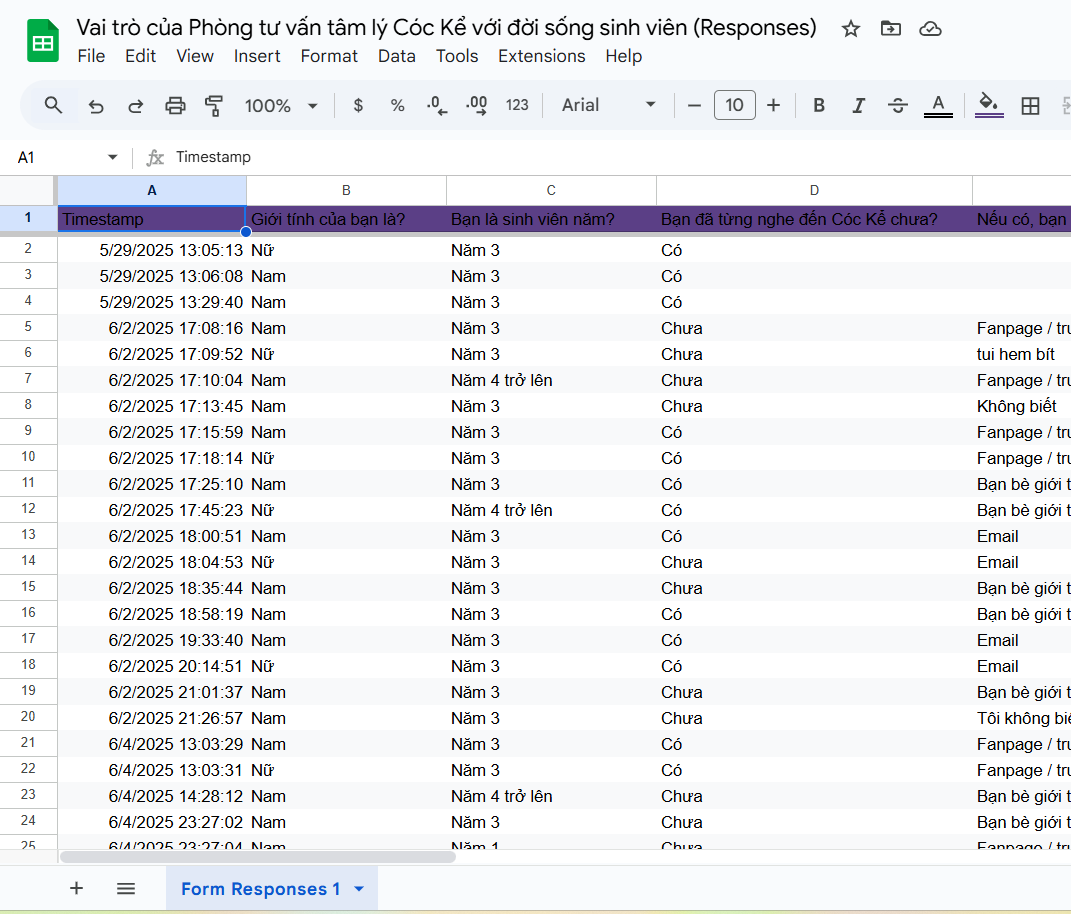Open the name box dropdown arrow
1071x914 pixels.
[113, 157]
